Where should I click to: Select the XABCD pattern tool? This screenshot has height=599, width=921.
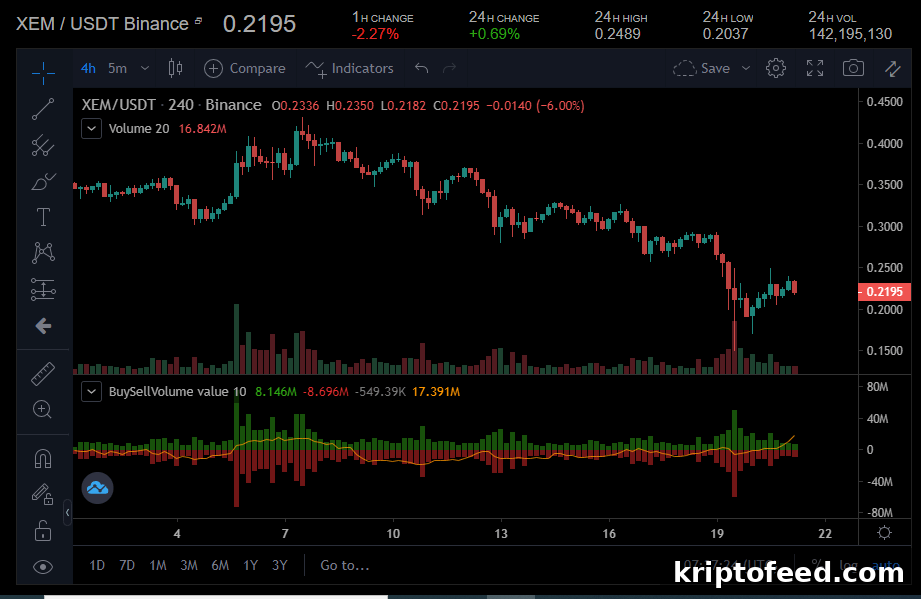(43, 253)
